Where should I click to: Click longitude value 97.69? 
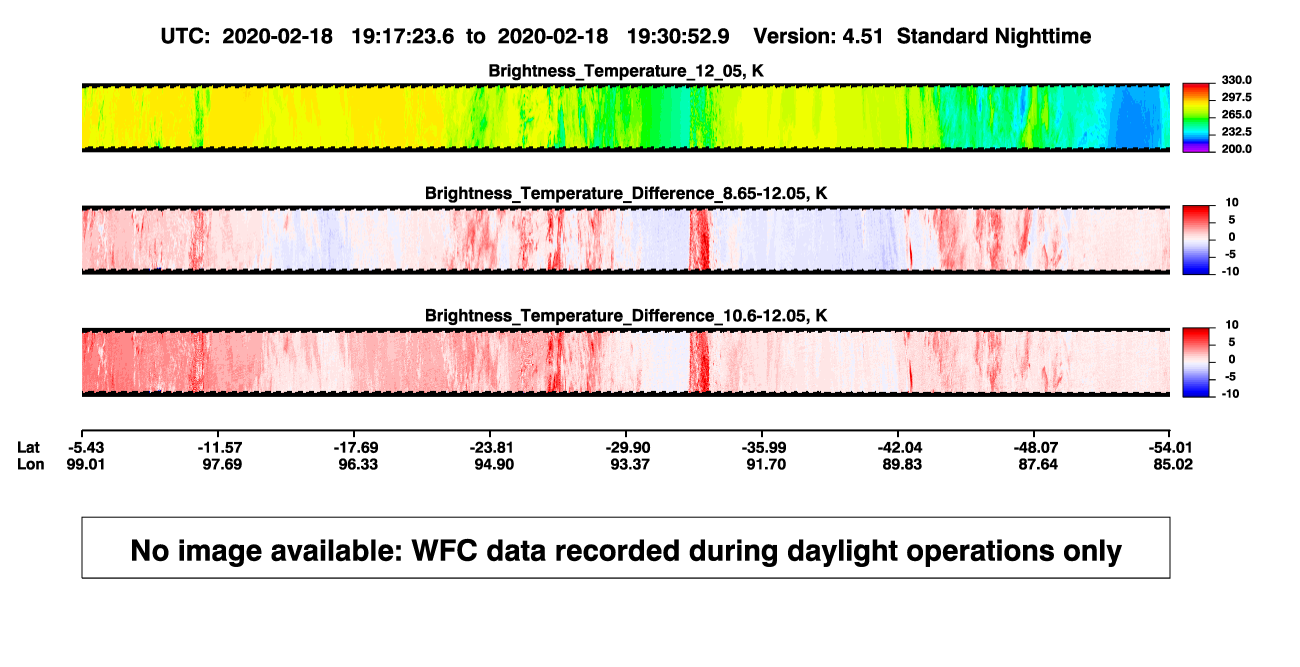(x=223, y=464)
